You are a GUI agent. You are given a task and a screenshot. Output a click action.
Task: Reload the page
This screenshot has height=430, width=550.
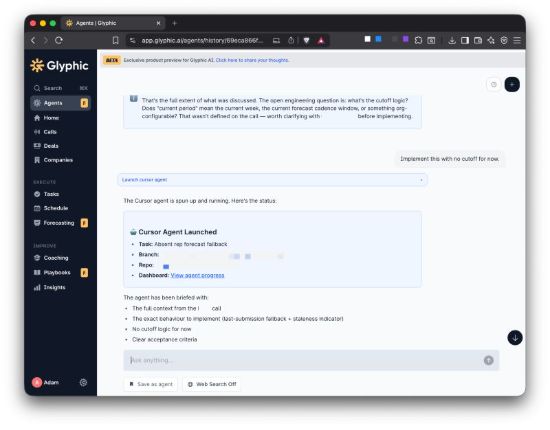(x=59, y=40)
